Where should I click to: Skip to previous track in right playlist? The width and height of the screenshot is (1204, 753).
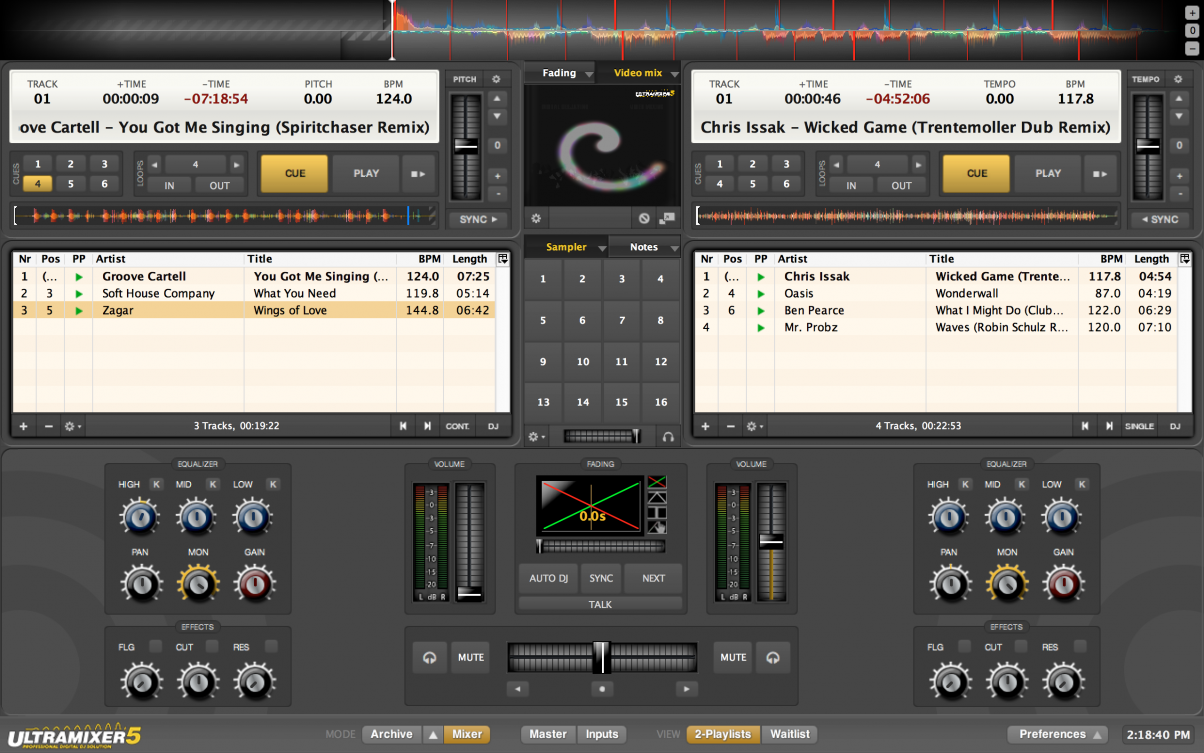point(1085,426)
